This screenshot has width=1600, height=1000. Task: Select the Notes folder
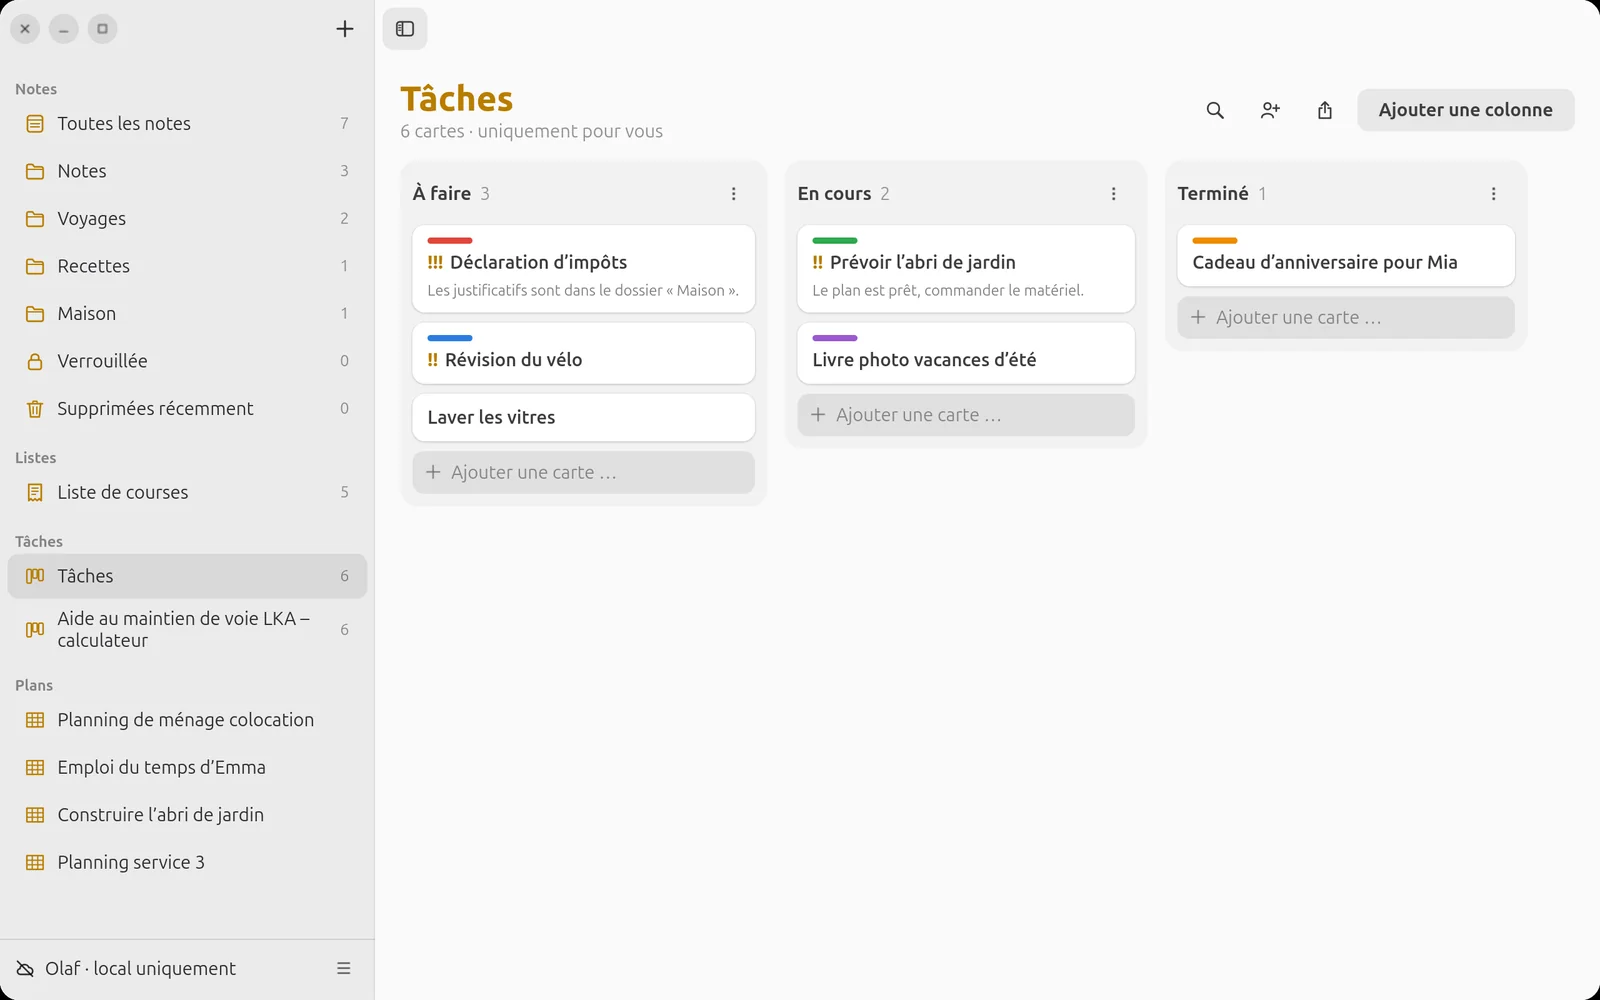pos(187,171)
